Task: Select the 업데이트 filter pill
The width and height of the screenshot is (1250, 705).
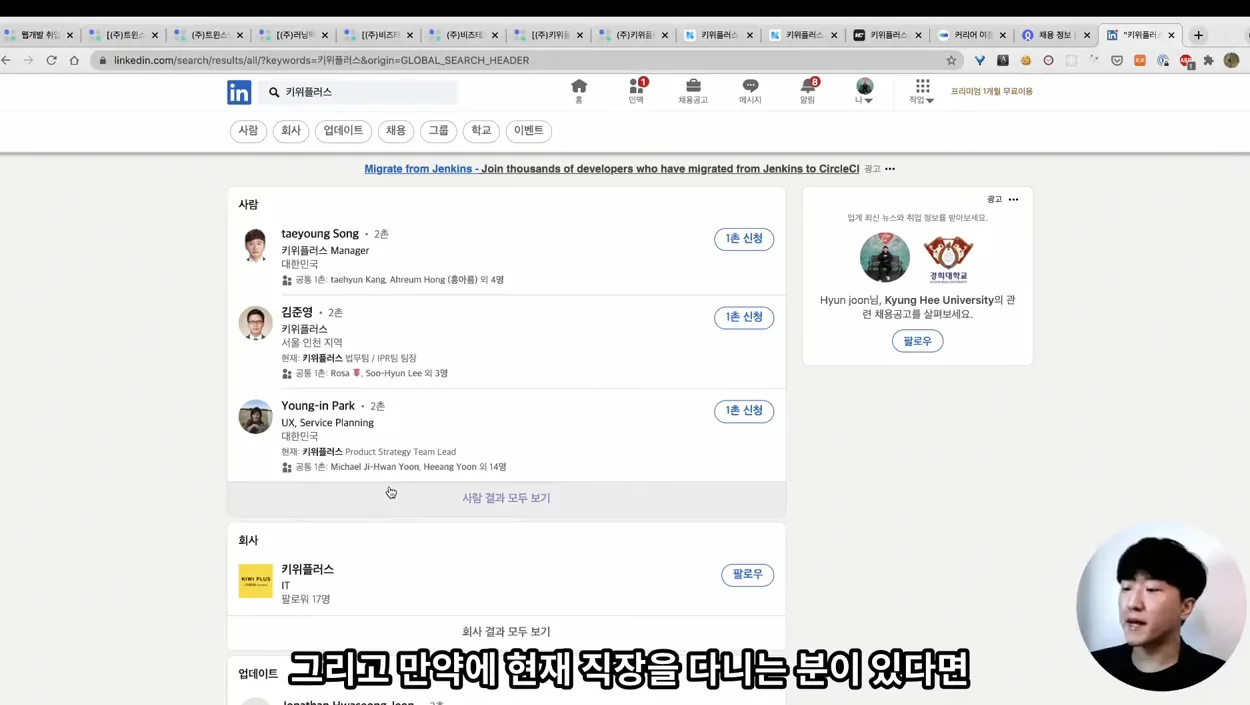Action: pos(343,131)
